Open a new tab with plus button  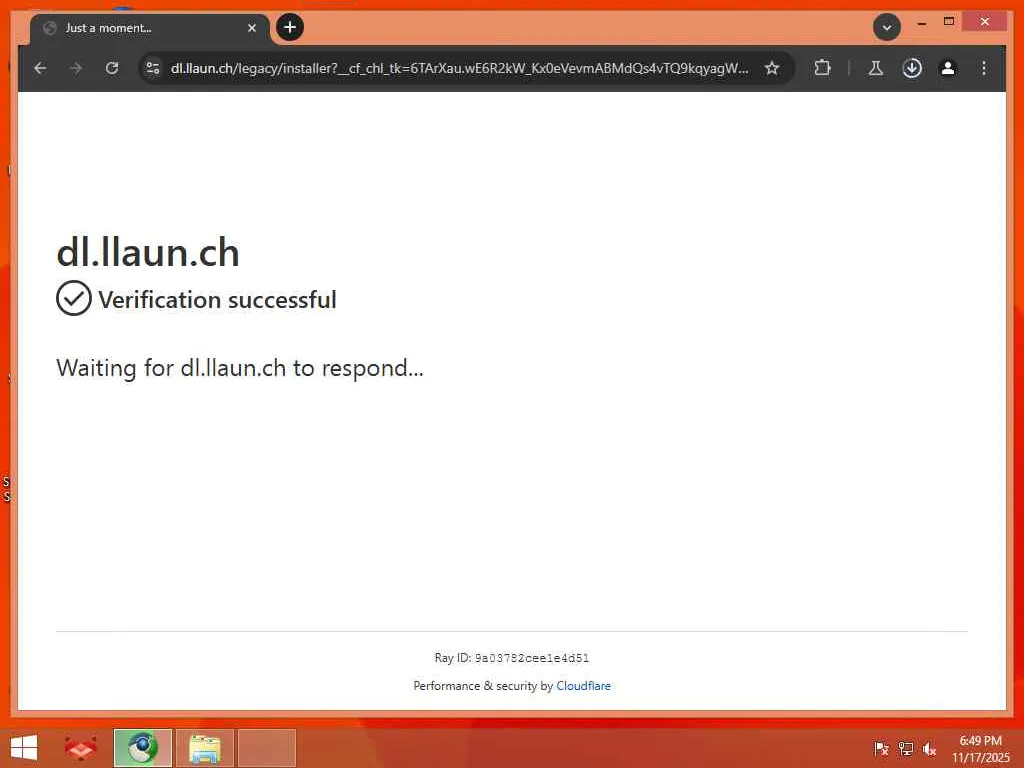290,27
